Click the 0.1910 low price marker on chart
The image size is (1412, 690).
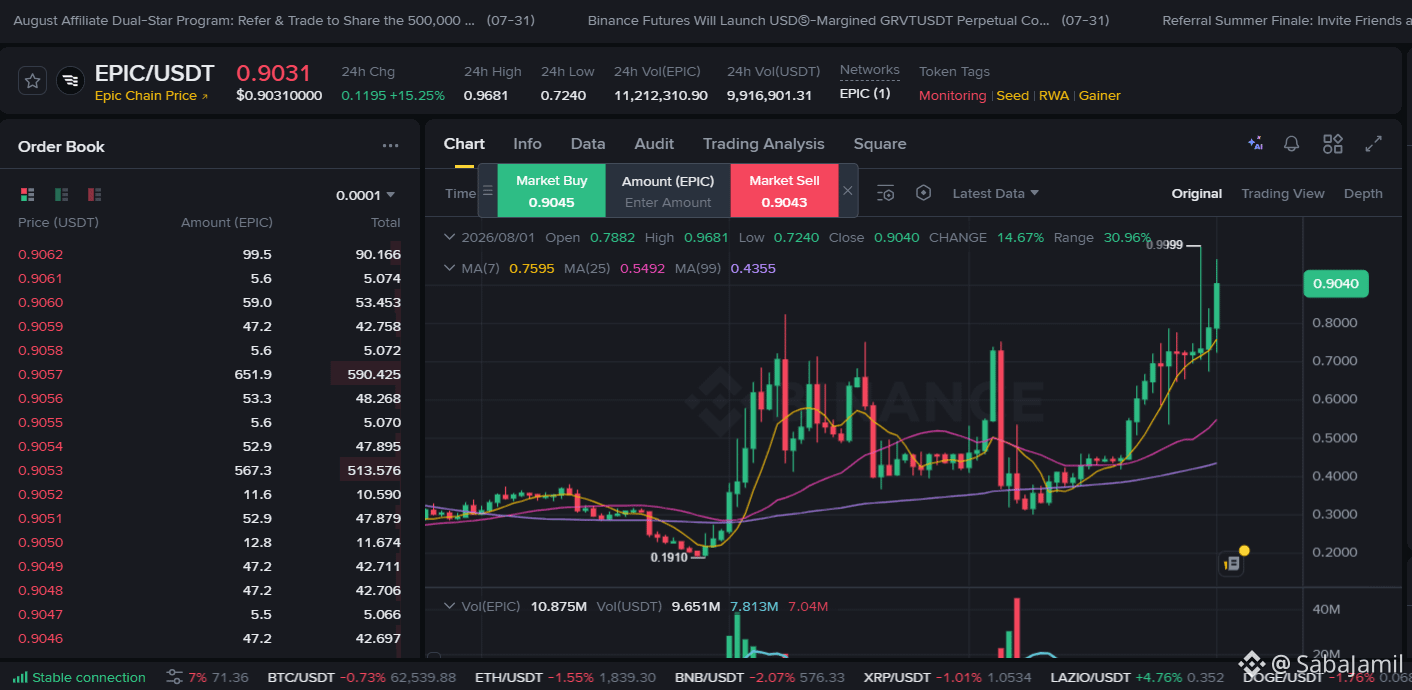(669, 557)
